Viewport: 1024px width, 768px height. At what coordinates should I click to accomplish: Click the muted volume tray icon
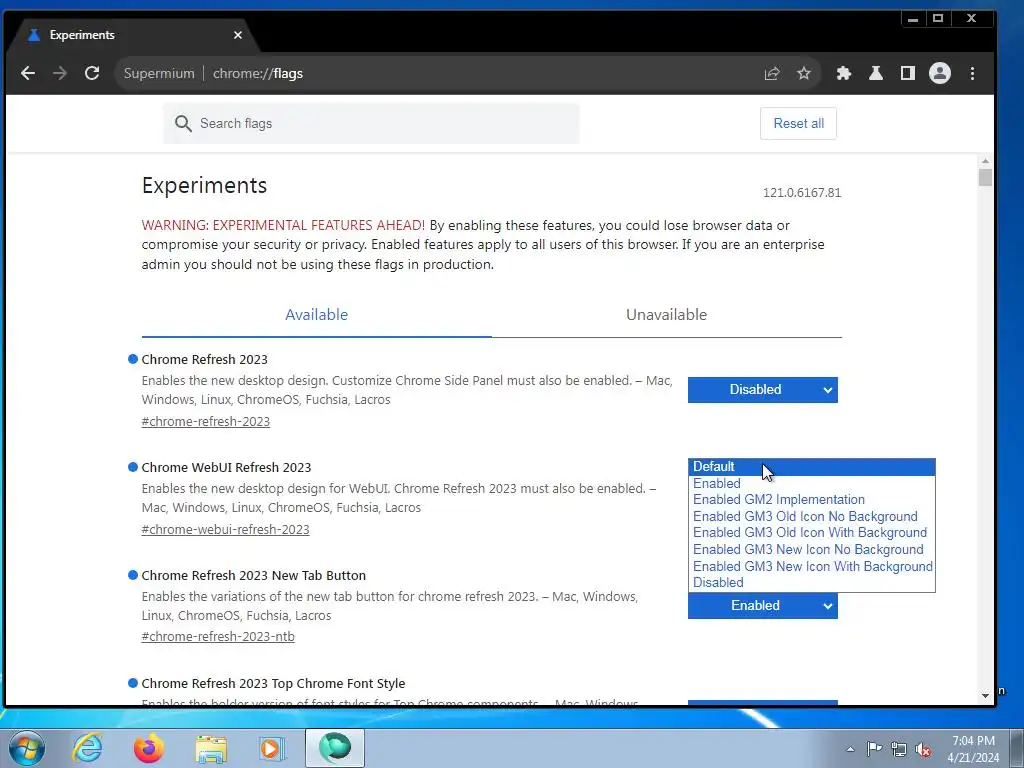click(923, 749)
